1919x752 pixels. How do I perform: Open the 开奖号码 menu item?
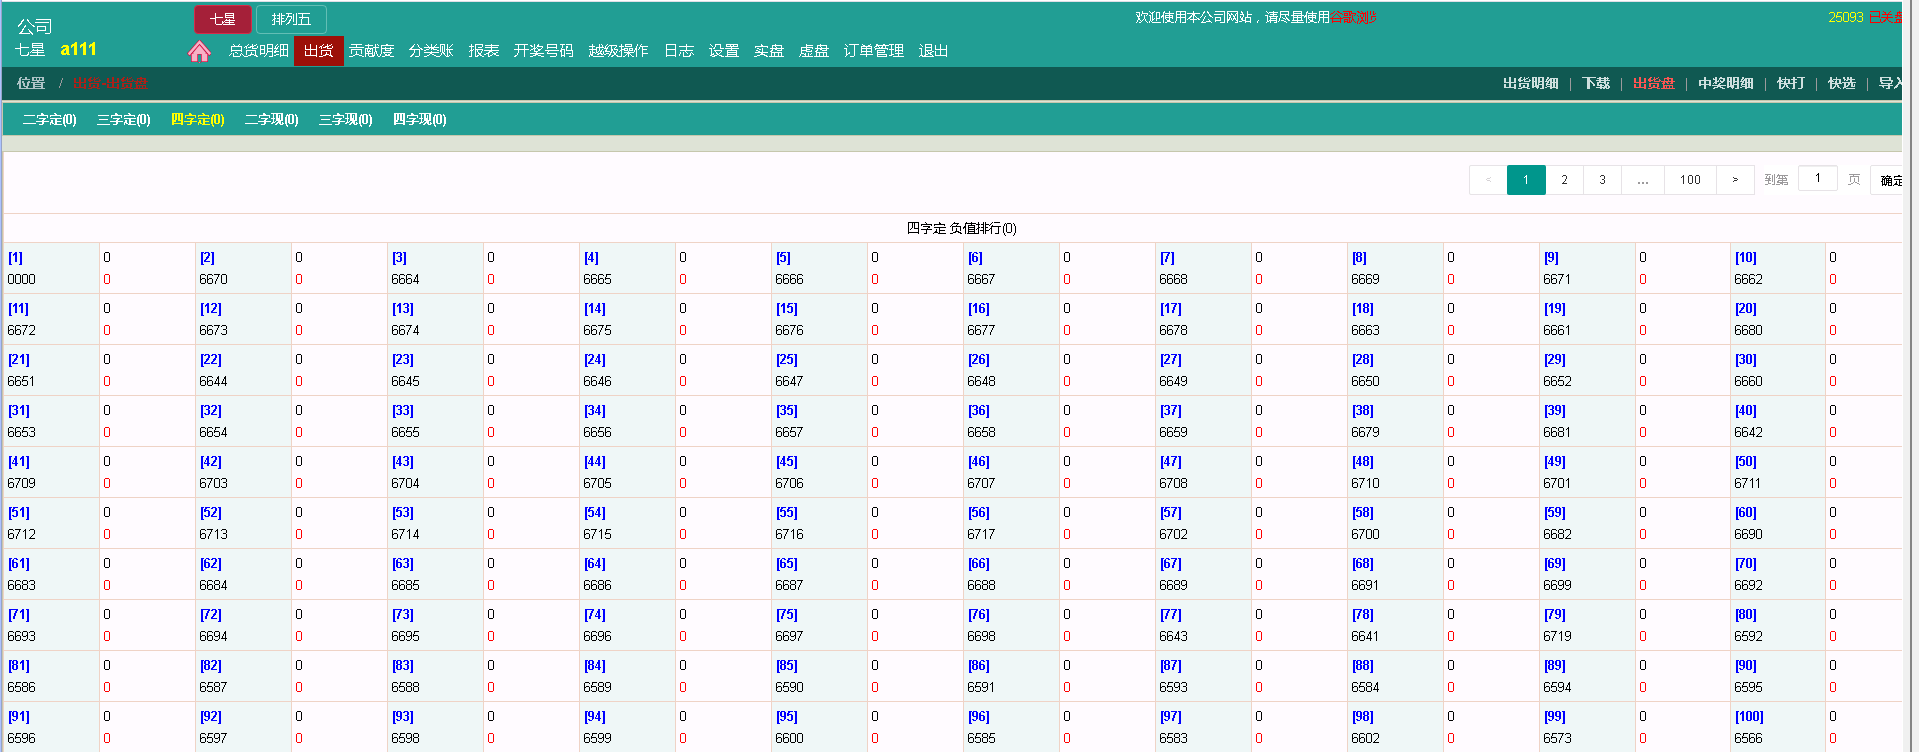pos(543,51)
